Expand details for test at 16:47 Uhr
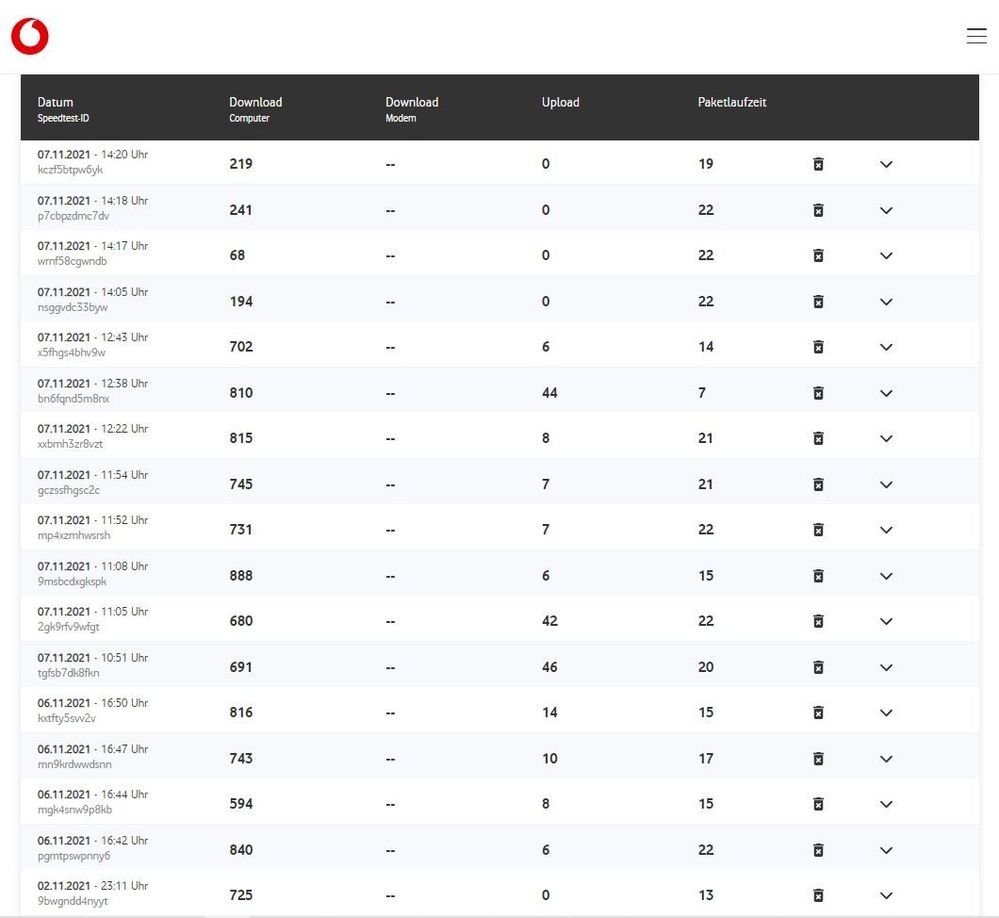 [x=886, y=759]
